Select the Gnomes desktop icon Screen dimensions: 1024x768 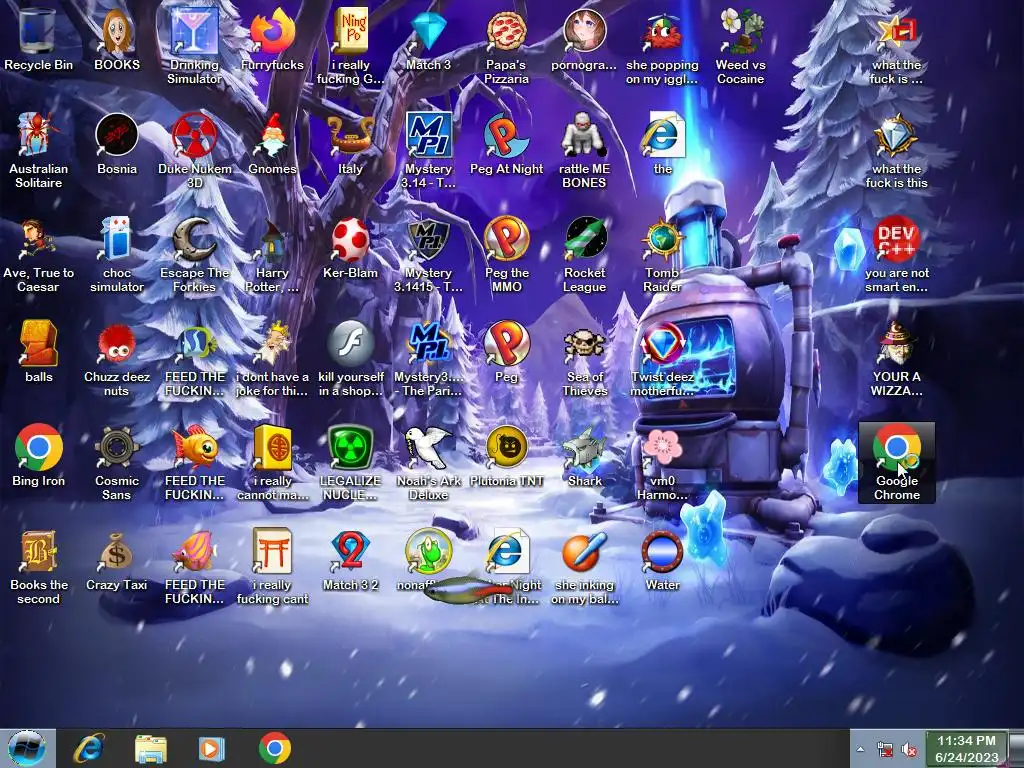(x=272, y=144)
